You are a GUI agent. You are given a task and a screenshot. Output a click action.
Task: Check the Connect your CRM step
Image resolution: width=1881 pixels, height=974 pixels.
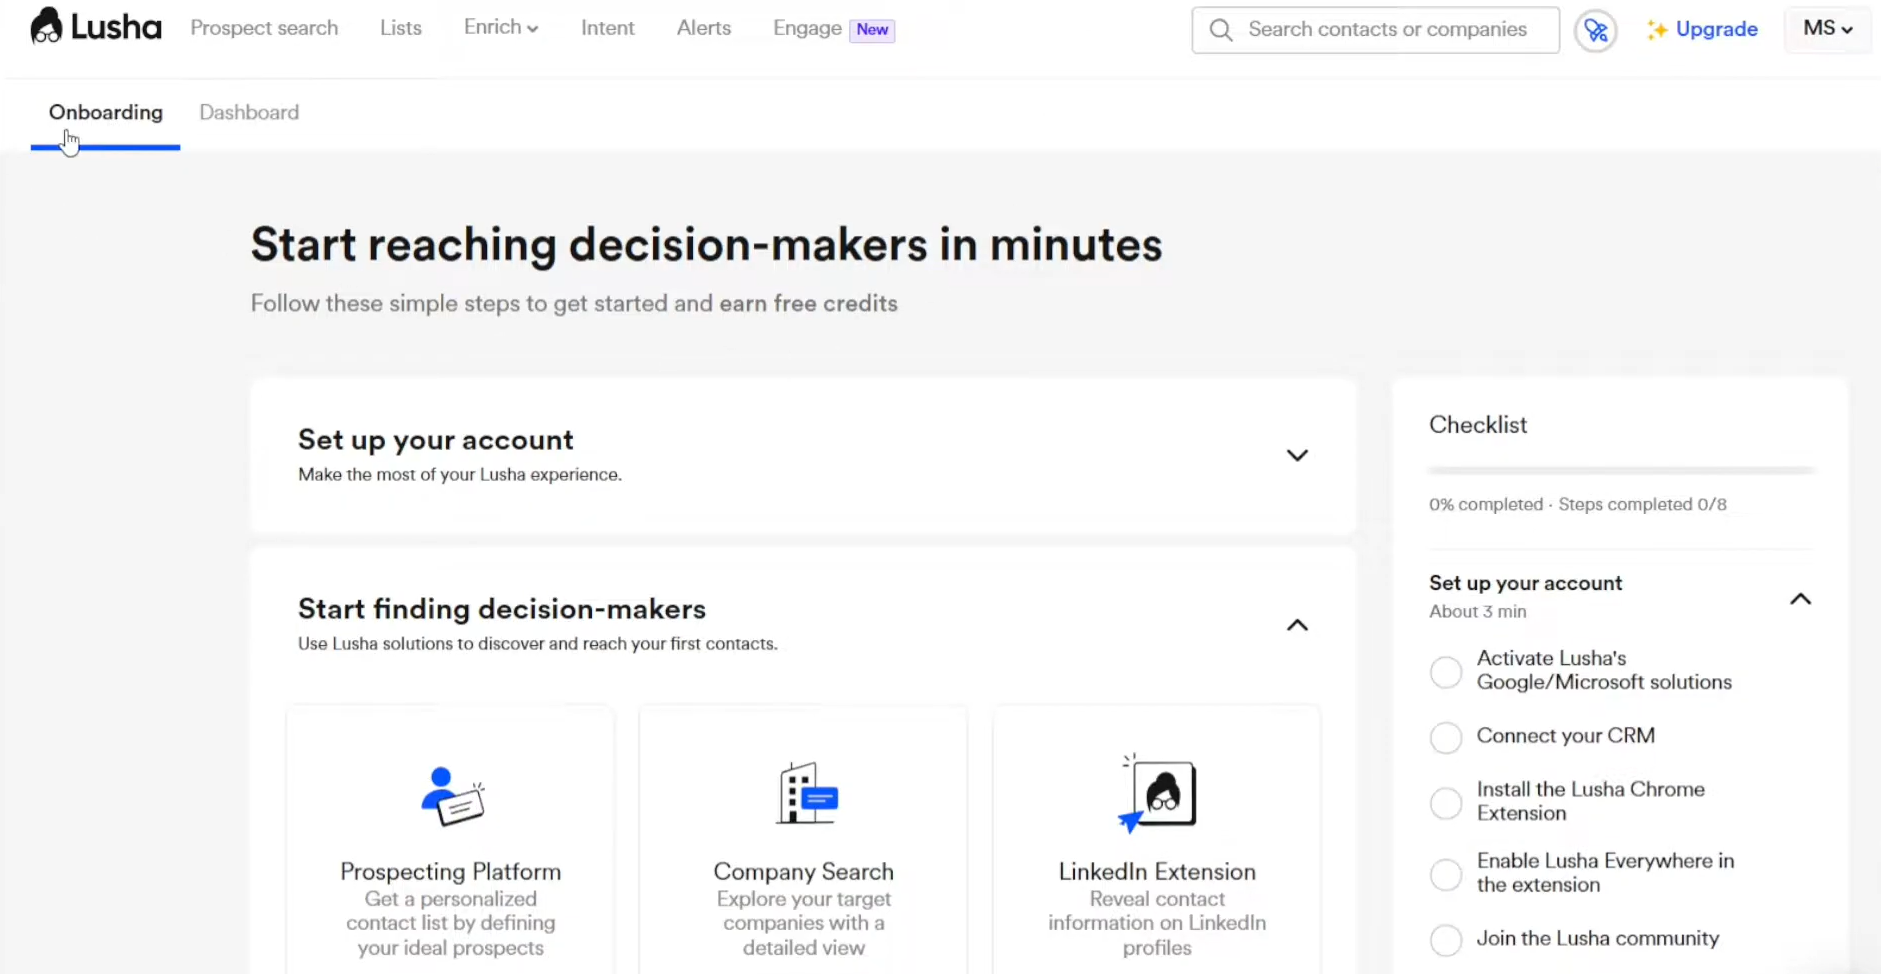(1446, 737)
